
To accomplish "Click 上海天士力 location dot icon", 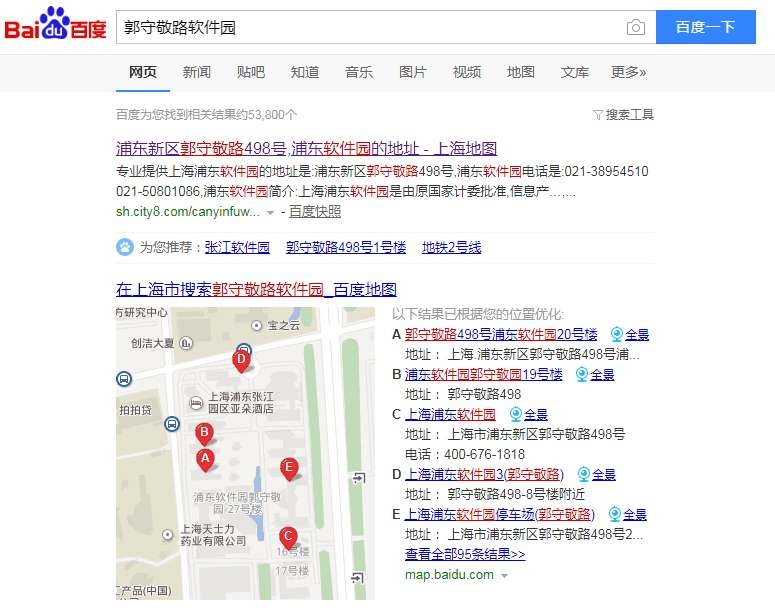I will point(168,534).
